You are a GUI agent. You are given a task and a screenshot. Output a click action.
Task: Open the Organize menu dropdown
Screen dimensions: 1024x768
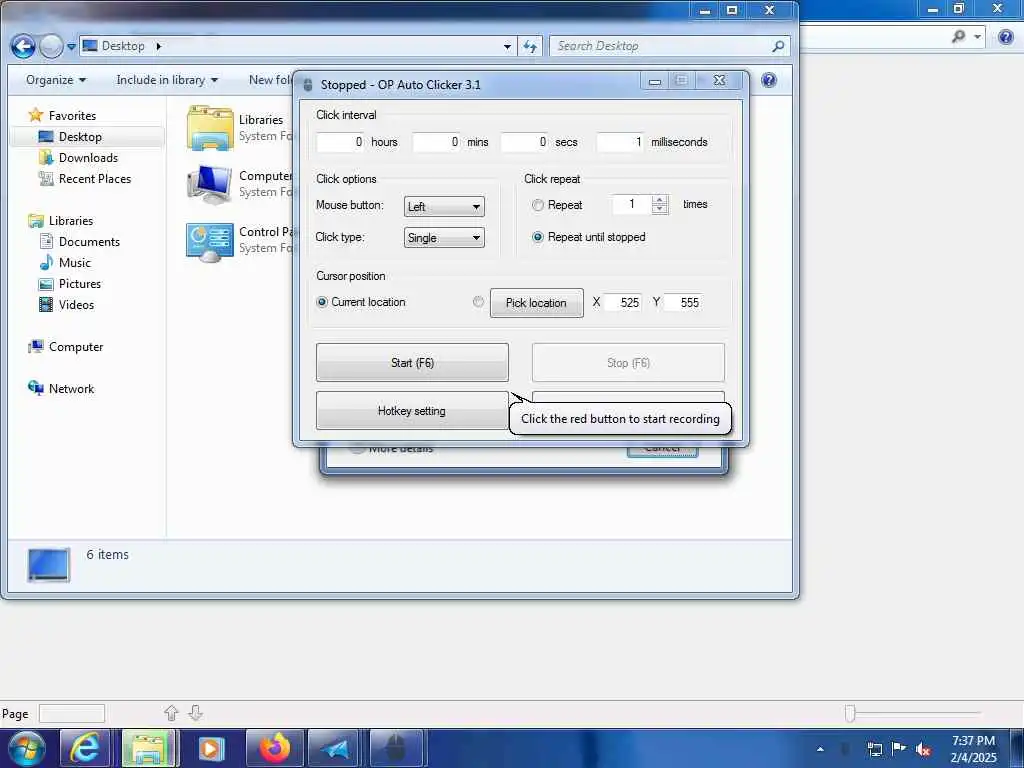tap(56, 80)
